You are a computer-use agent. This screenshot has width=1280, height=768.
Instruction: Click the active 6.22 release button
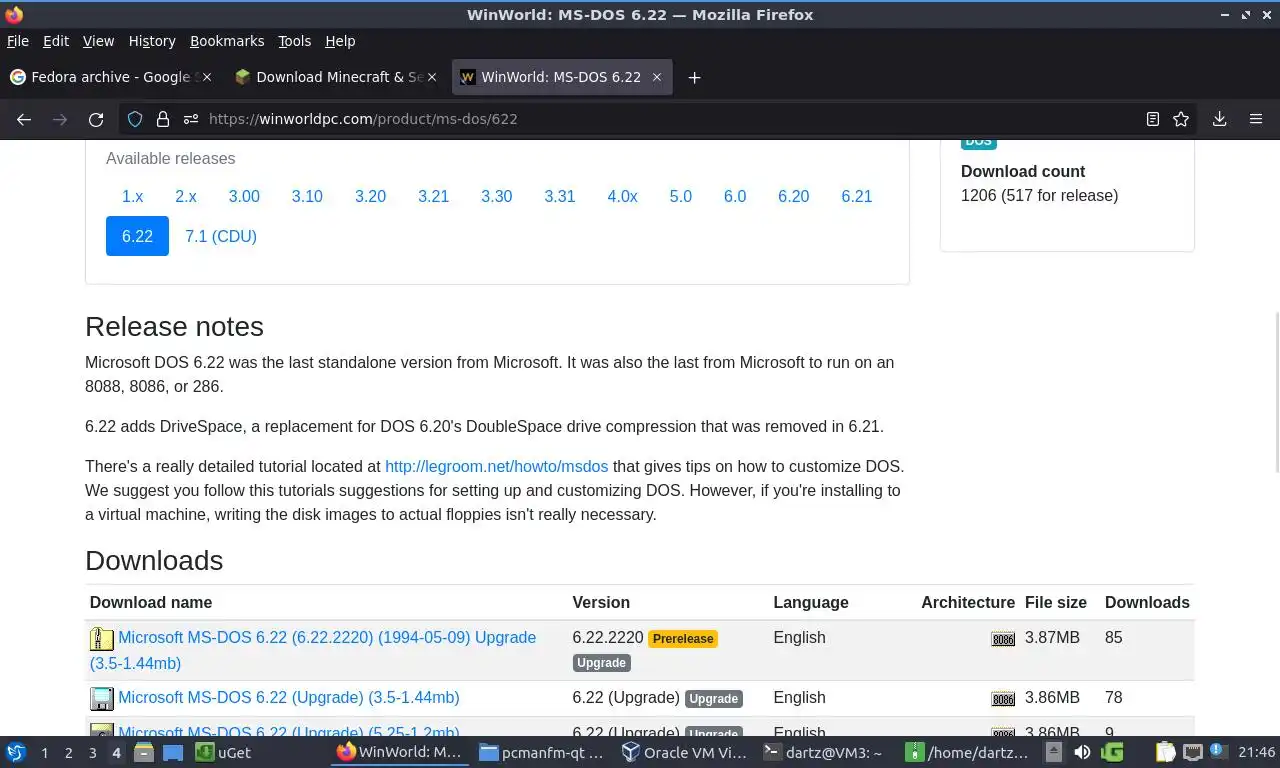click(137, 236)
